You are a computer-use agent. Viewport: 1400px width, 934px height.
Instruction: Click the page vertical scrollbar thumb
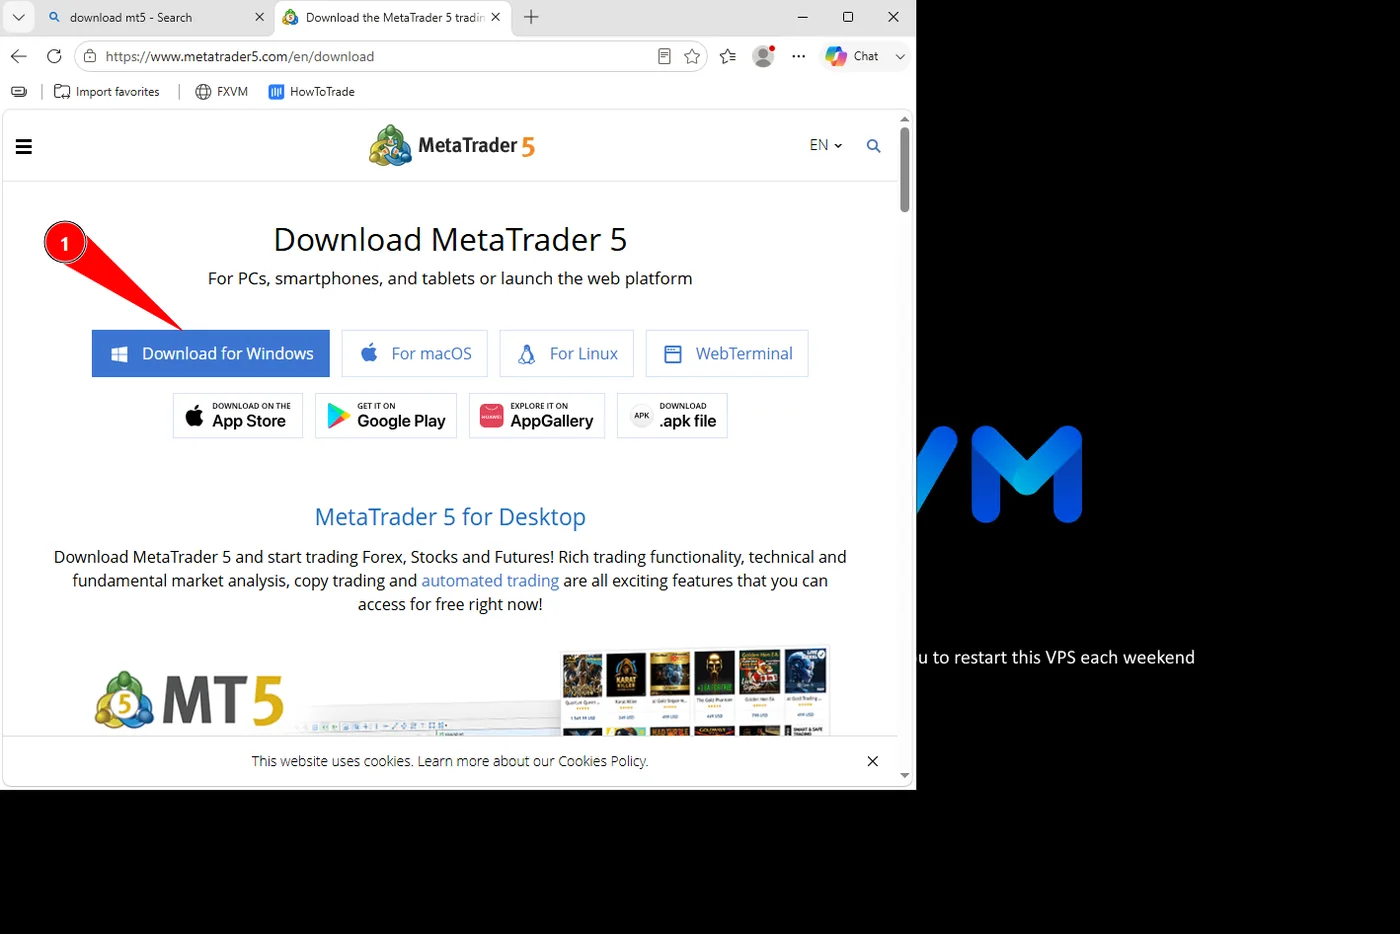(905, 169)
